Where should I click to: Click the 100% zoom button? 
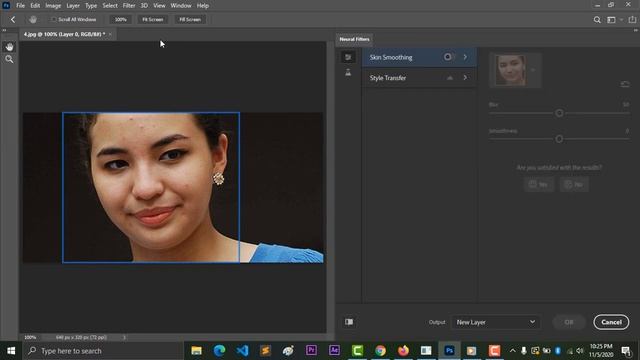pyautogui.click(x=120, y=20)
